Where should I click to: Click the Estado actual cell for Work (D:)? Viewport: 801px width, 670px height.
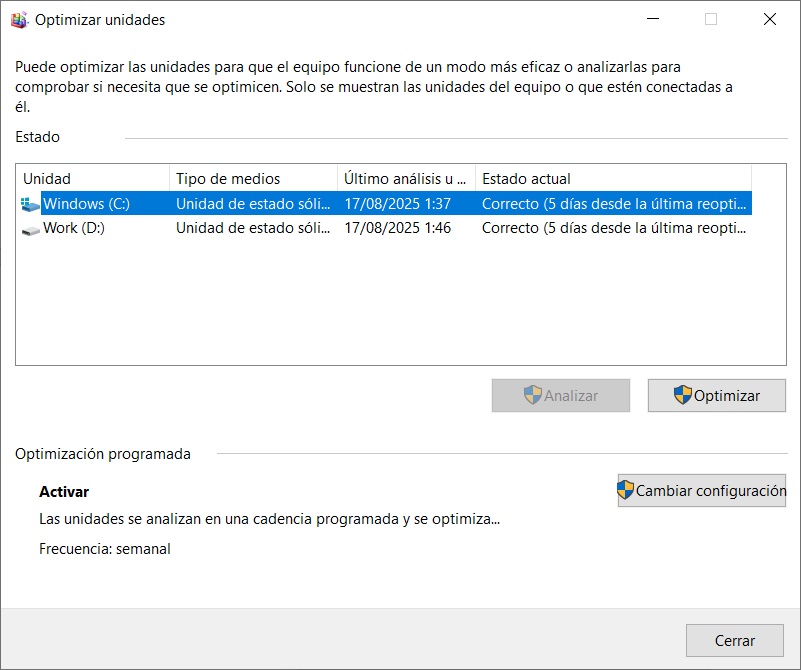(613, 228)
